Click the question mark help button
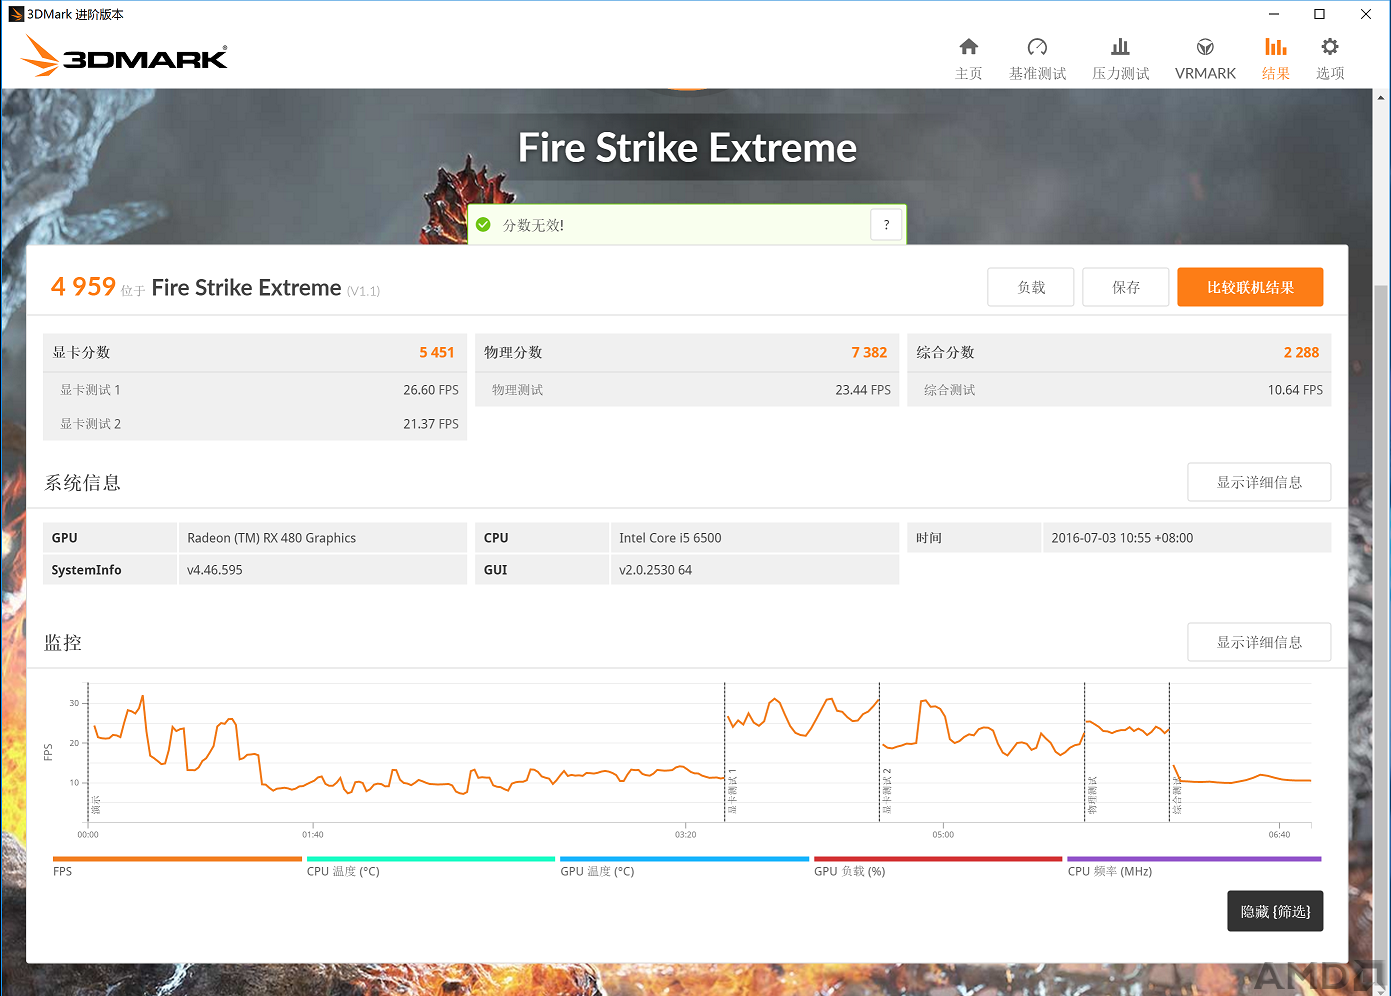Viewport: 1391px width, 996px height. click(x=886, y=225)
